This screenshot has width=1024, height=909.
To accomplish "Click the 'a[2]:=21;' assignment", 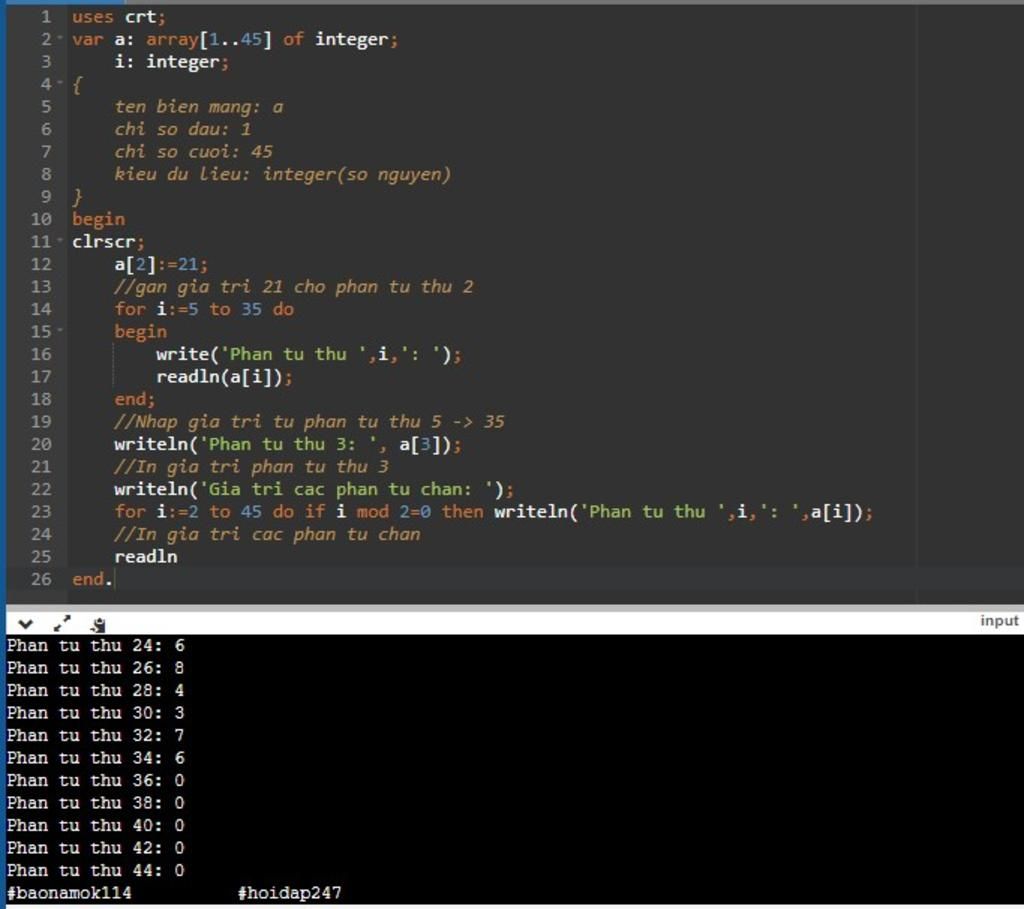I will tap(161, 264).
